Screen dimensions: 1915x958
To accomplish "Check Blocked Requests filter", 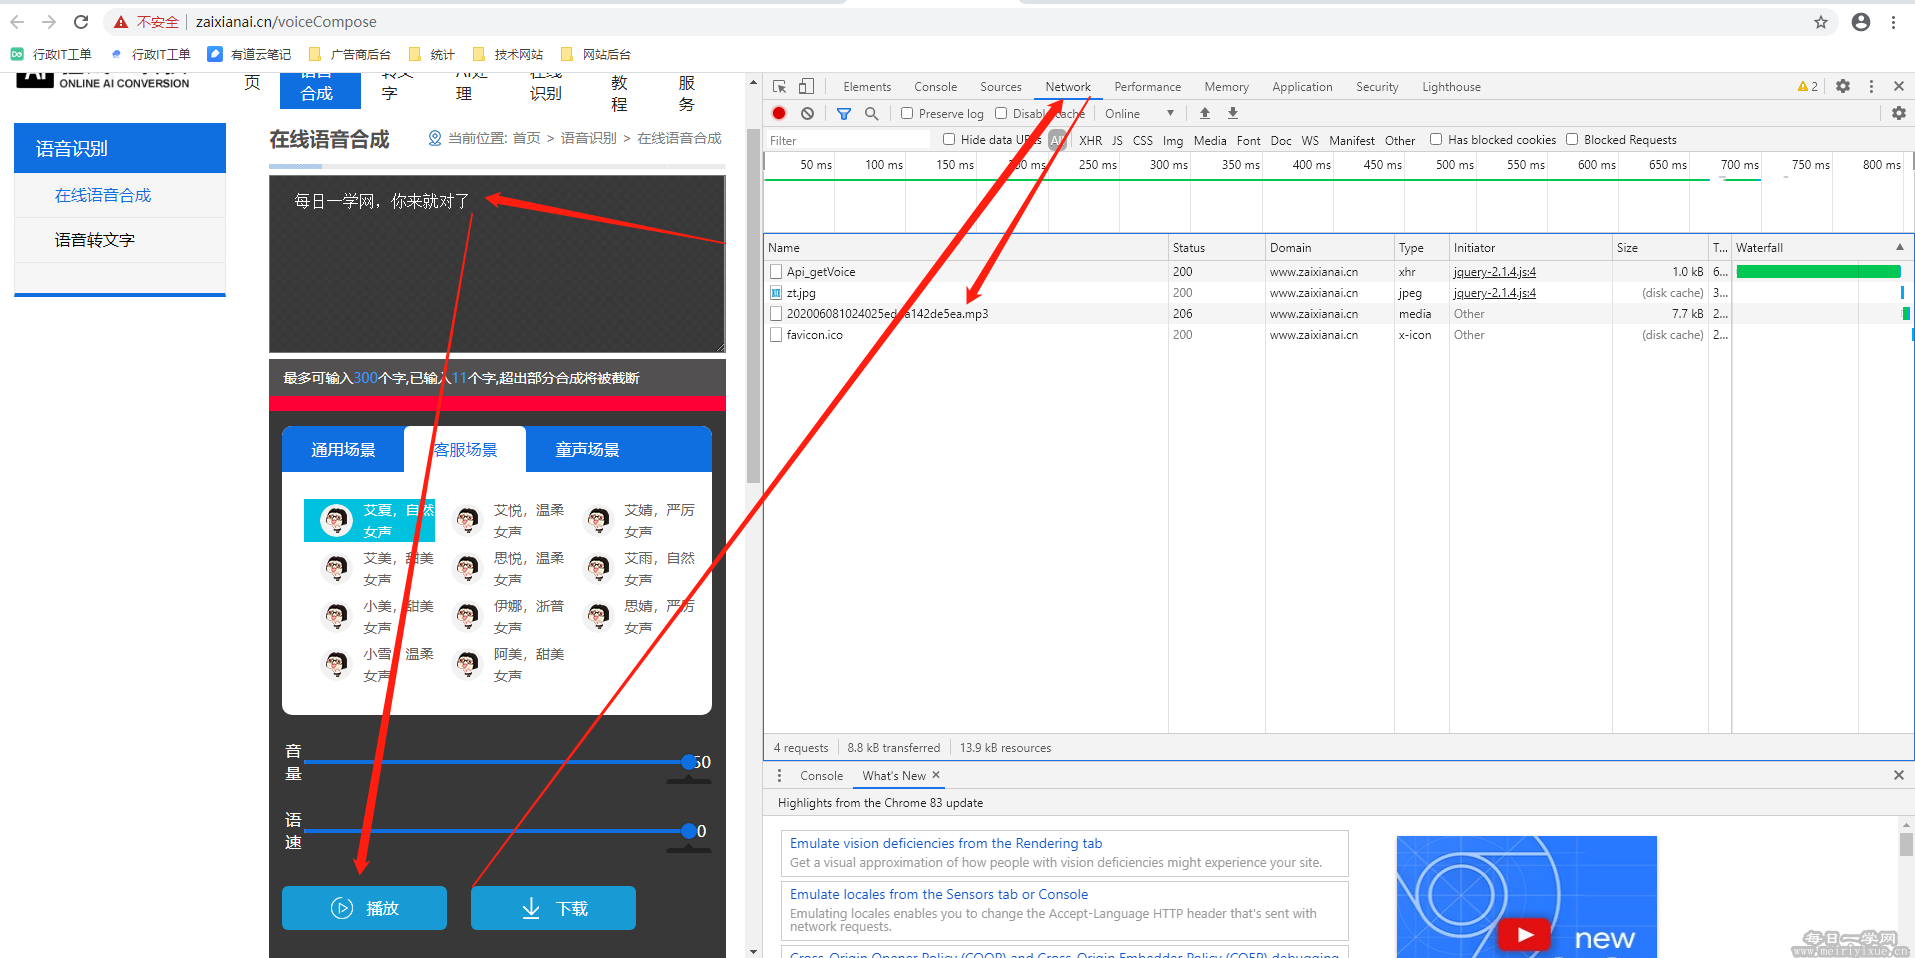I will [x=1572, y=139].
